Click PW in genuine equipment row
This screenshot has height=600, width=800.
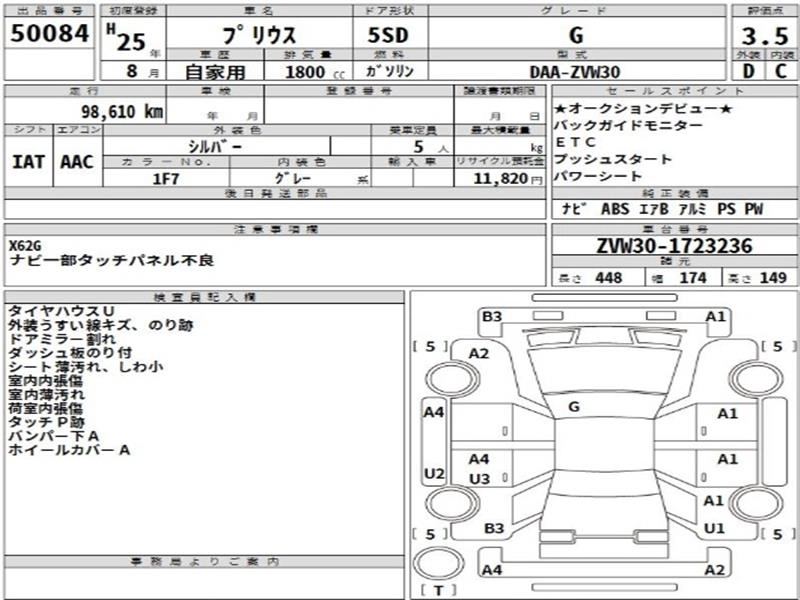click(754, 209)
